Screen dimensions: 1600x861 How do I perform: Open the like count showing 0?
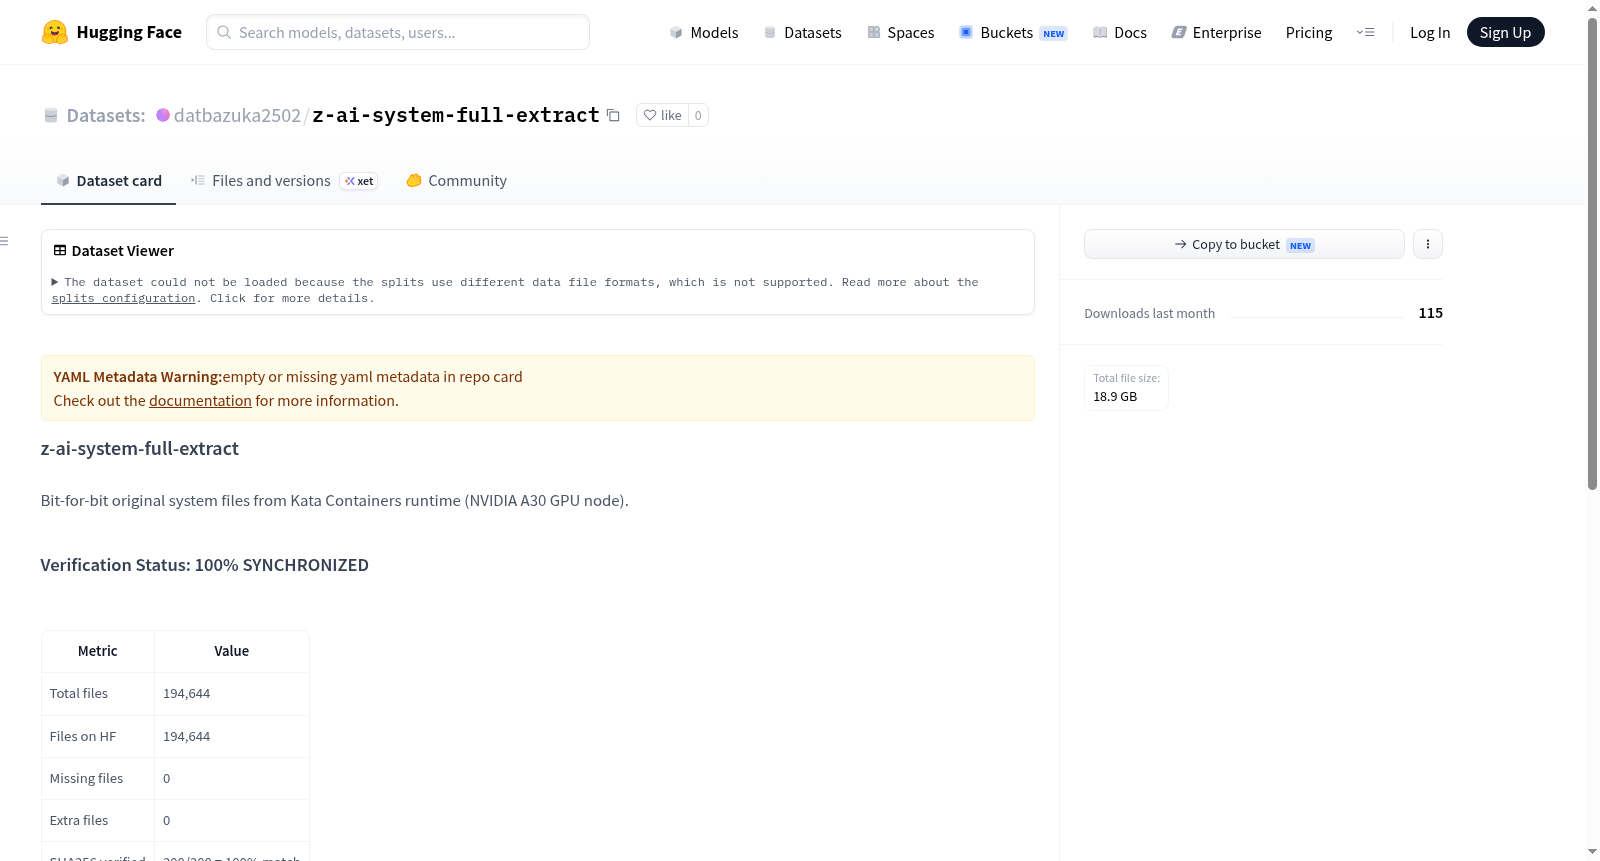tap(698, 116)
